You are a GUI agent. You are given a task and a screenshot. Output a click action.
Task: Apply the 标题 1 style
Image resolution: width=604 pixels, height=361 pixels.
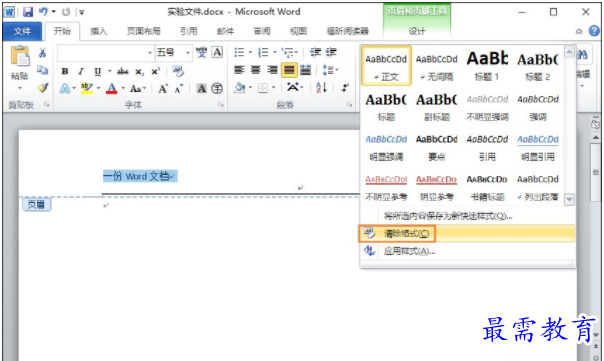point(487,65)
